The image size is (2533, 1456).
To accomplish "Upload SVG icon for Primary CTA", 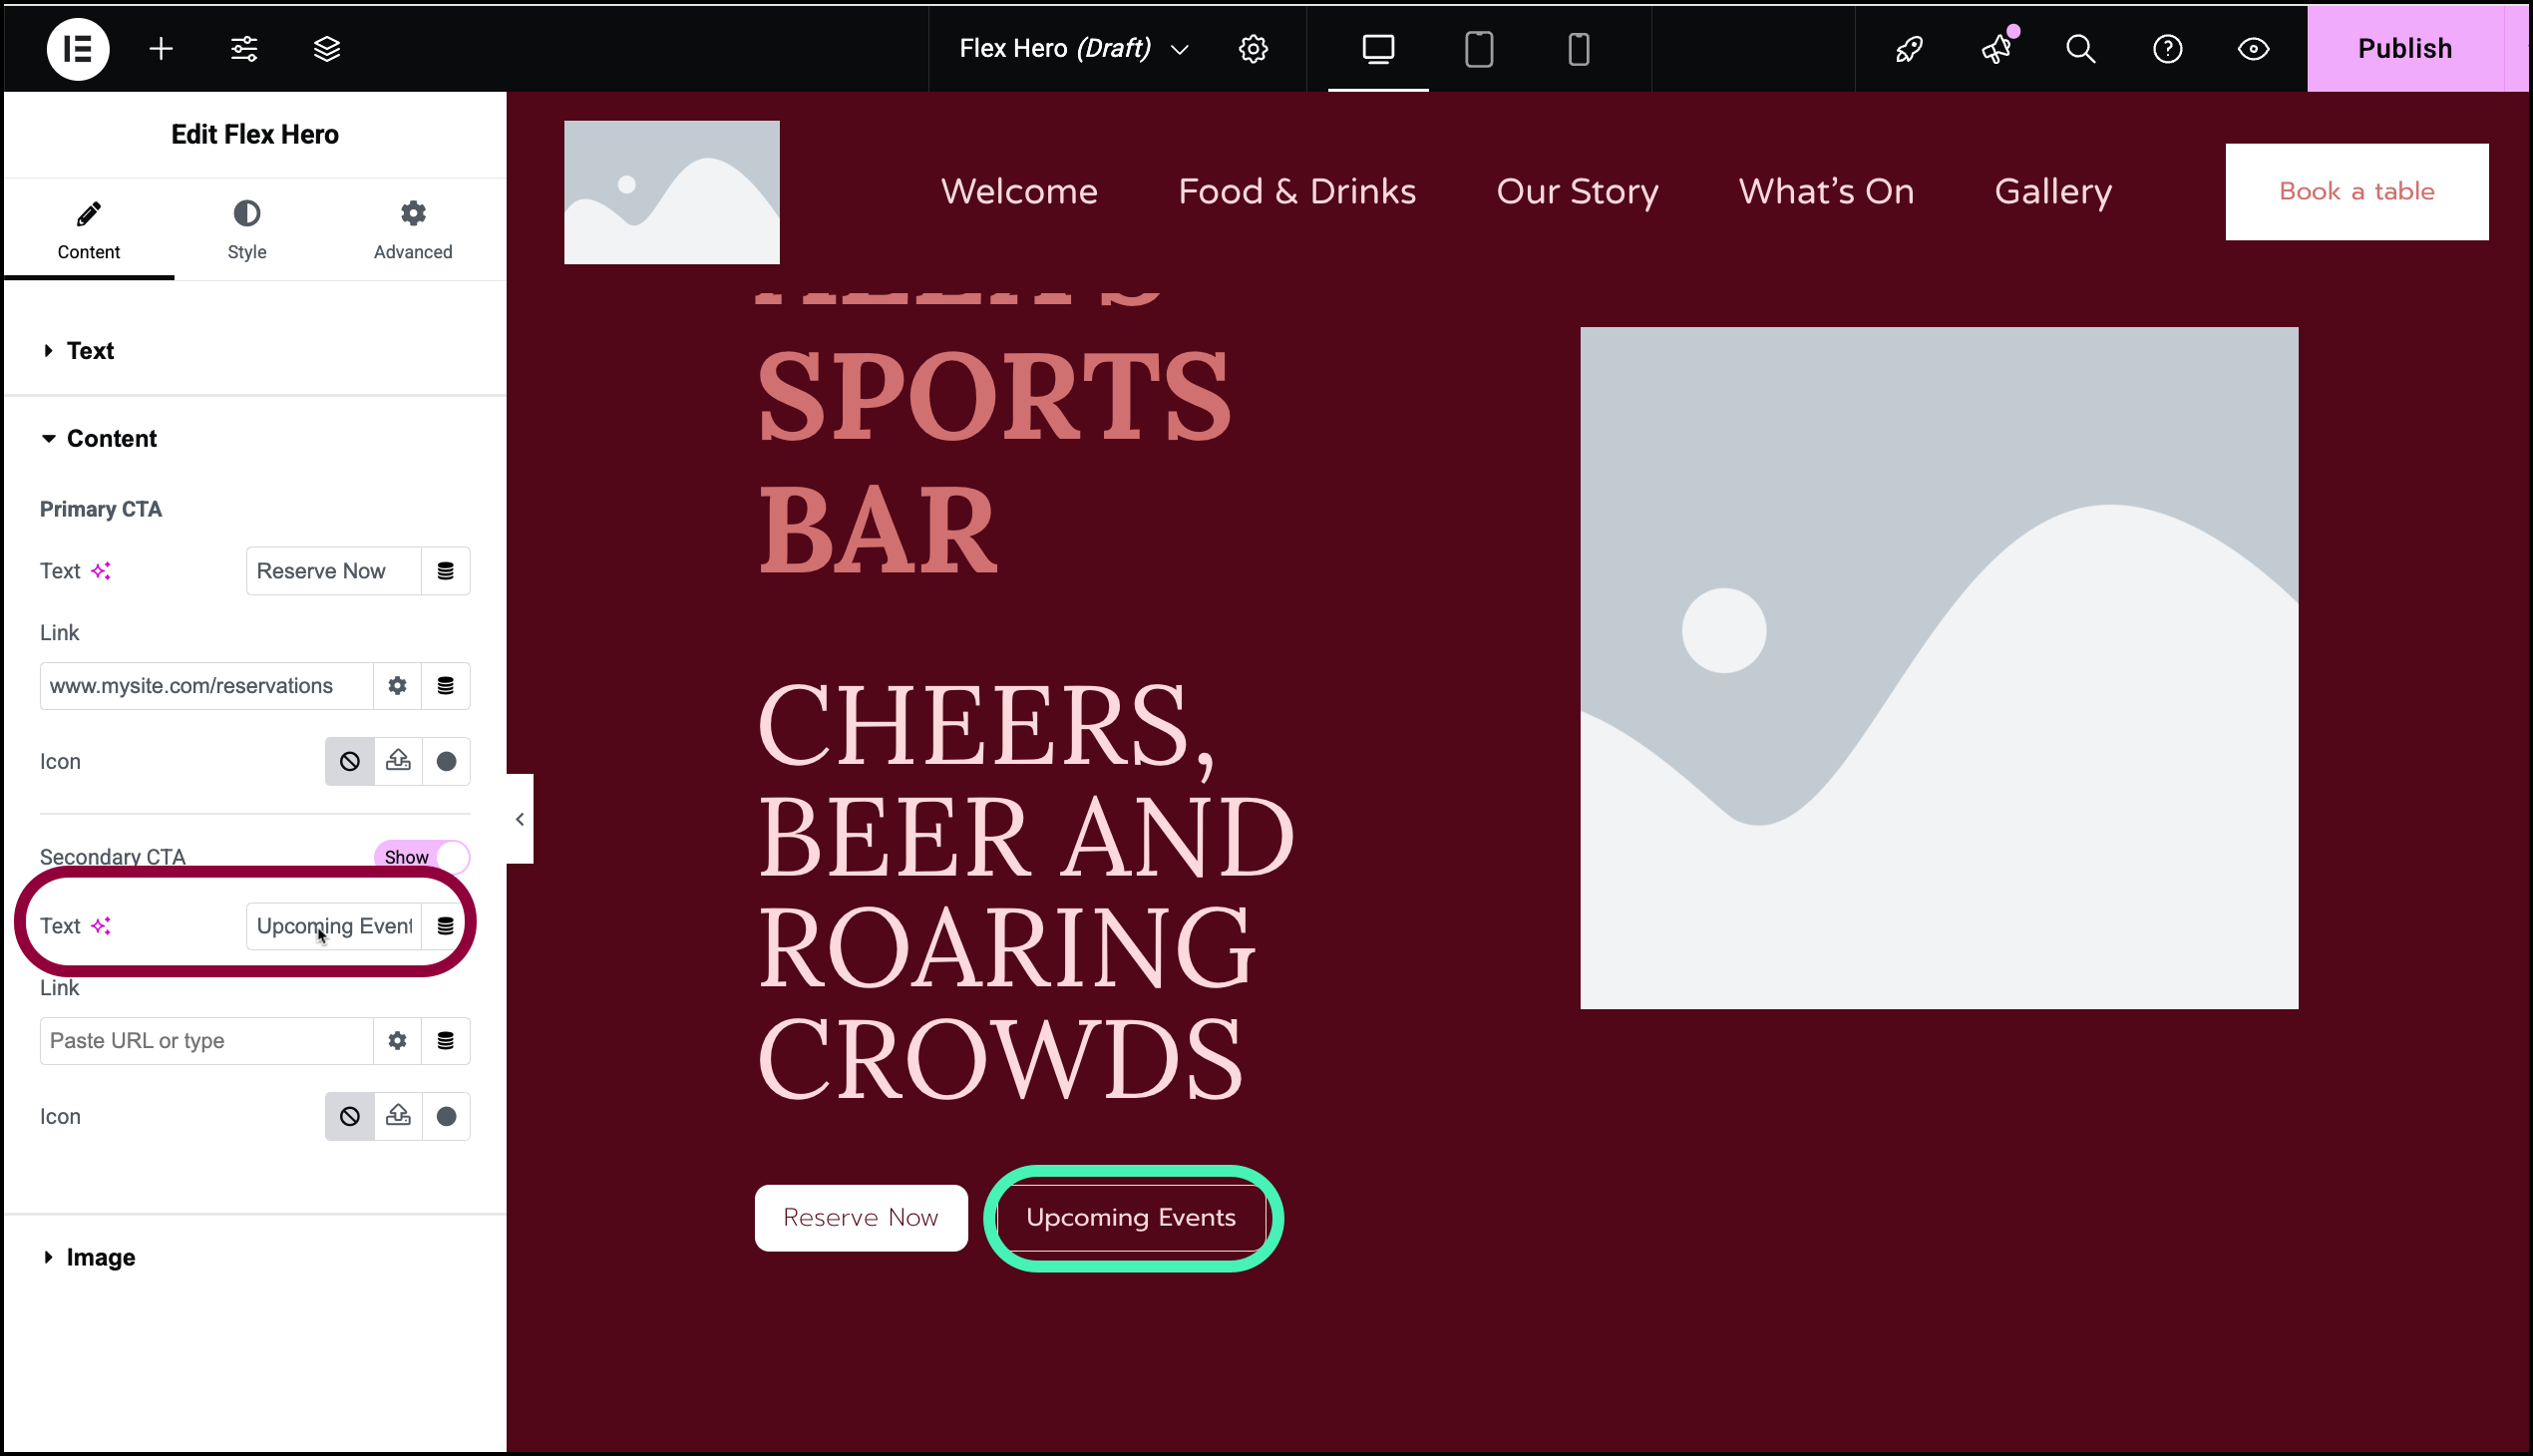I will point(398,762).
